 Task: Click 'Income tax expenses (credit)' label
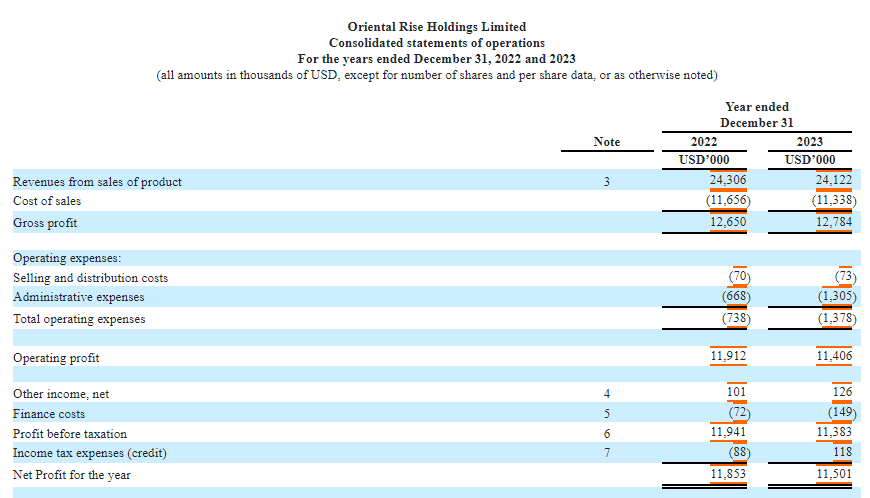90,453
